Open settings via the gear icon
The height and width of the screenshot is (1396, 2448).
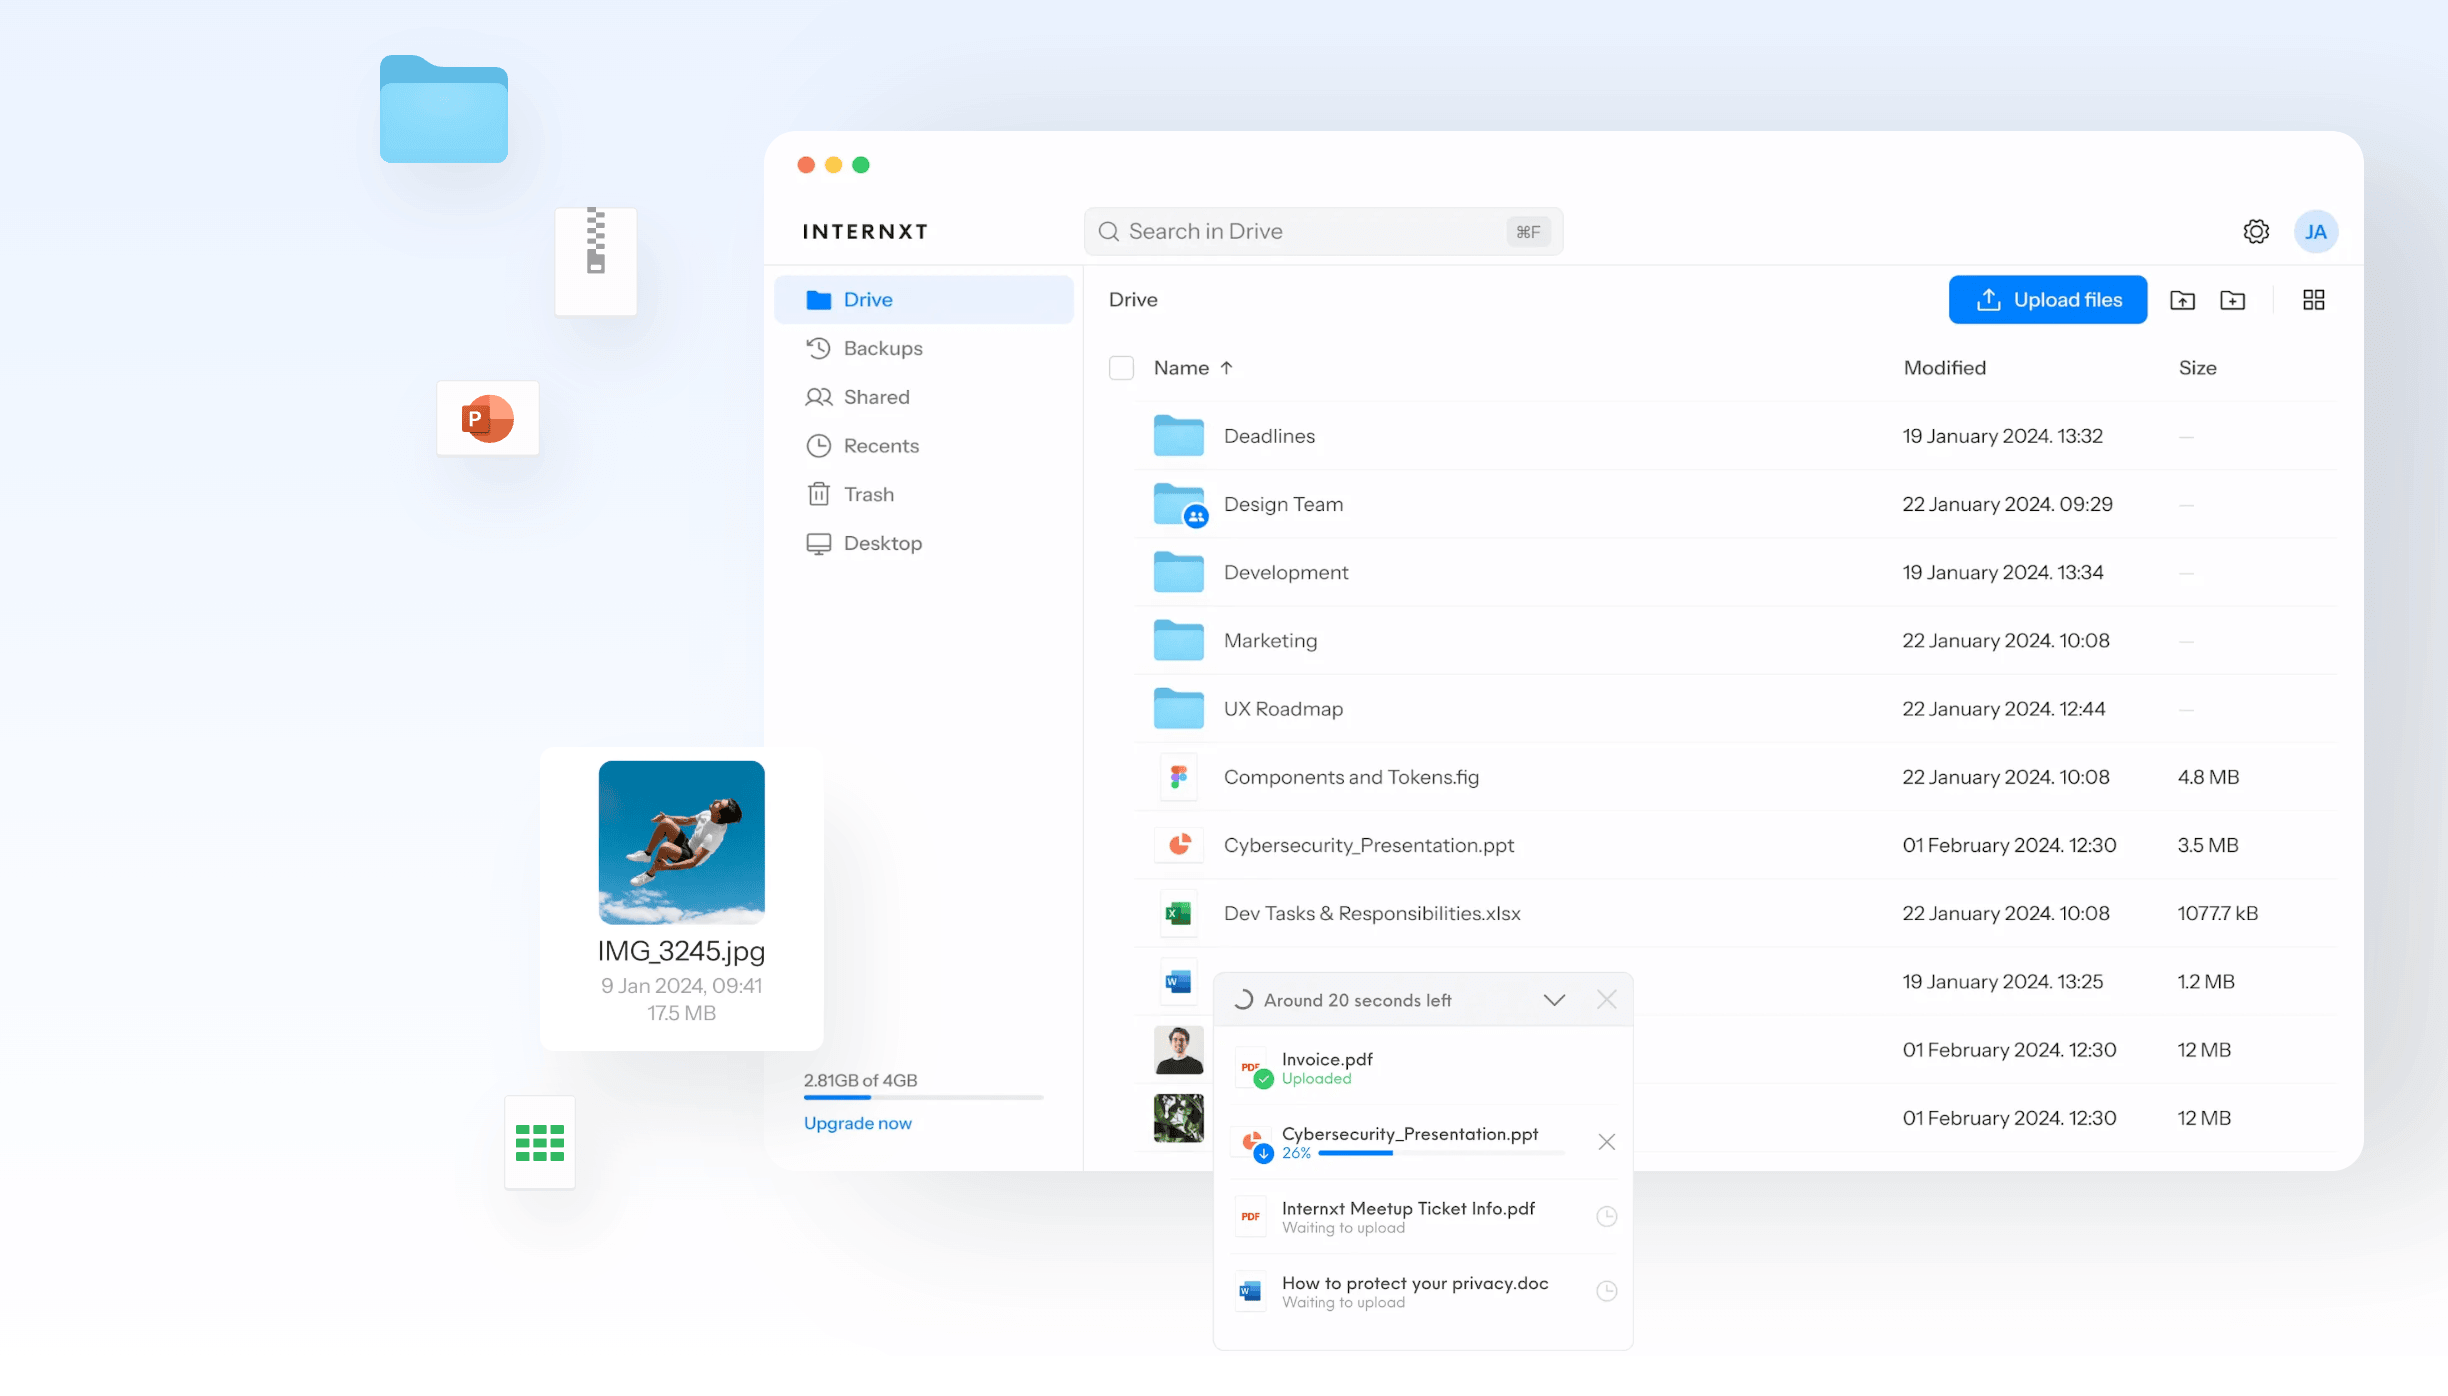(x=2255, y=231)
